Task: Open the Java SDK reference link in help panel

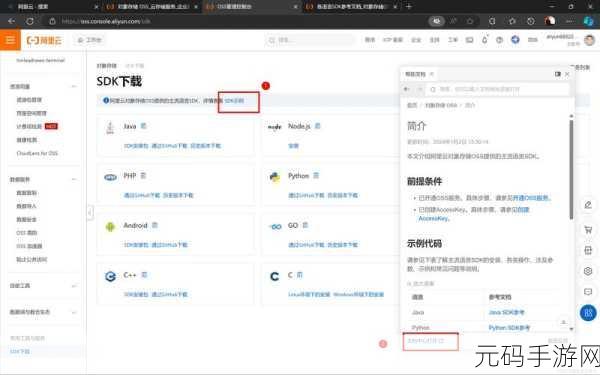Action: pos(506,313)
